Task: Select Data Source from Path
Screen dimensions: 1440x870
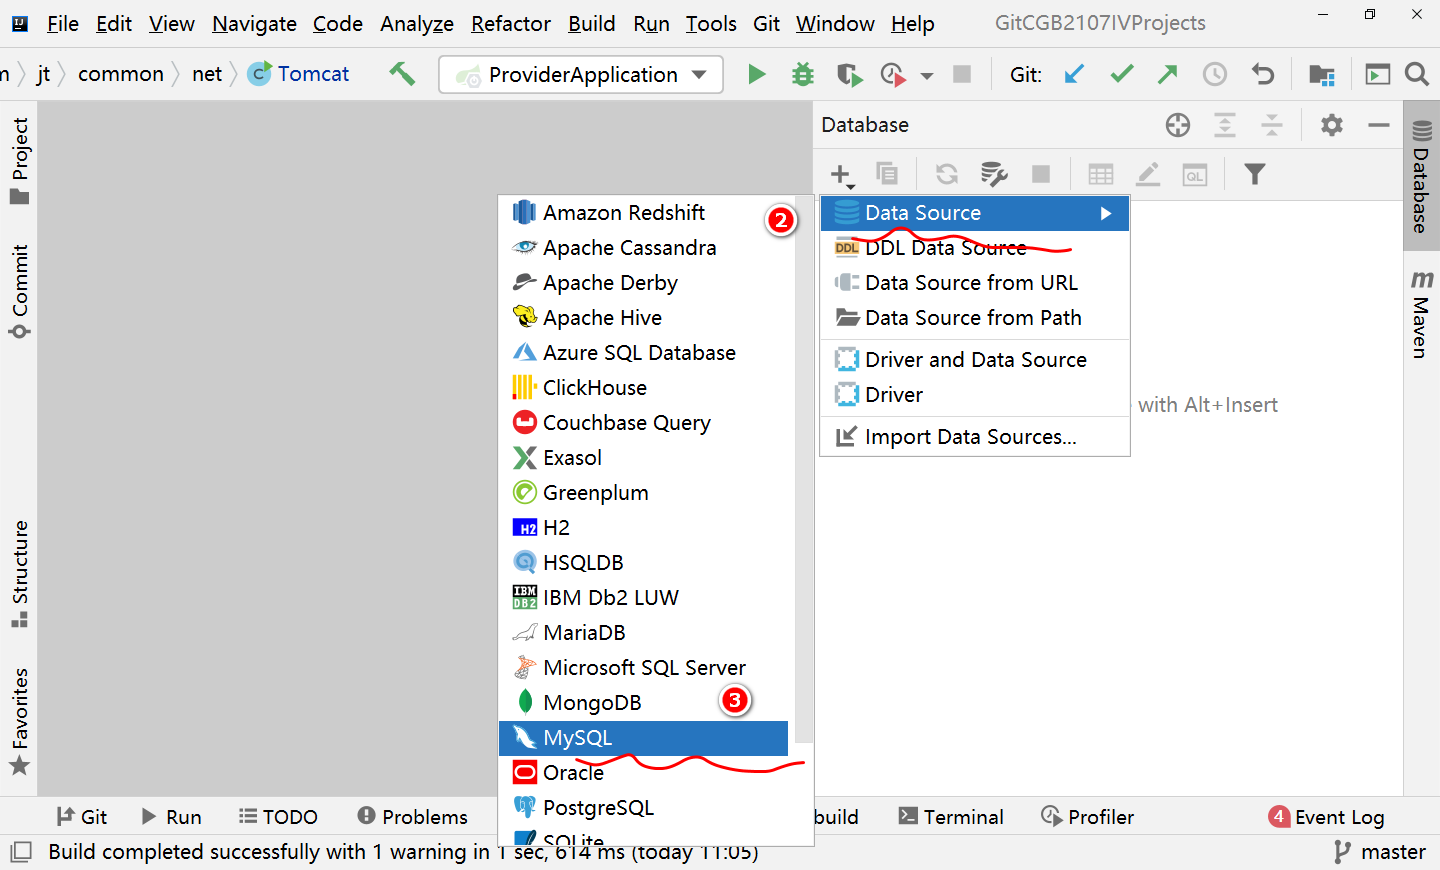Action: click(975, 318)
